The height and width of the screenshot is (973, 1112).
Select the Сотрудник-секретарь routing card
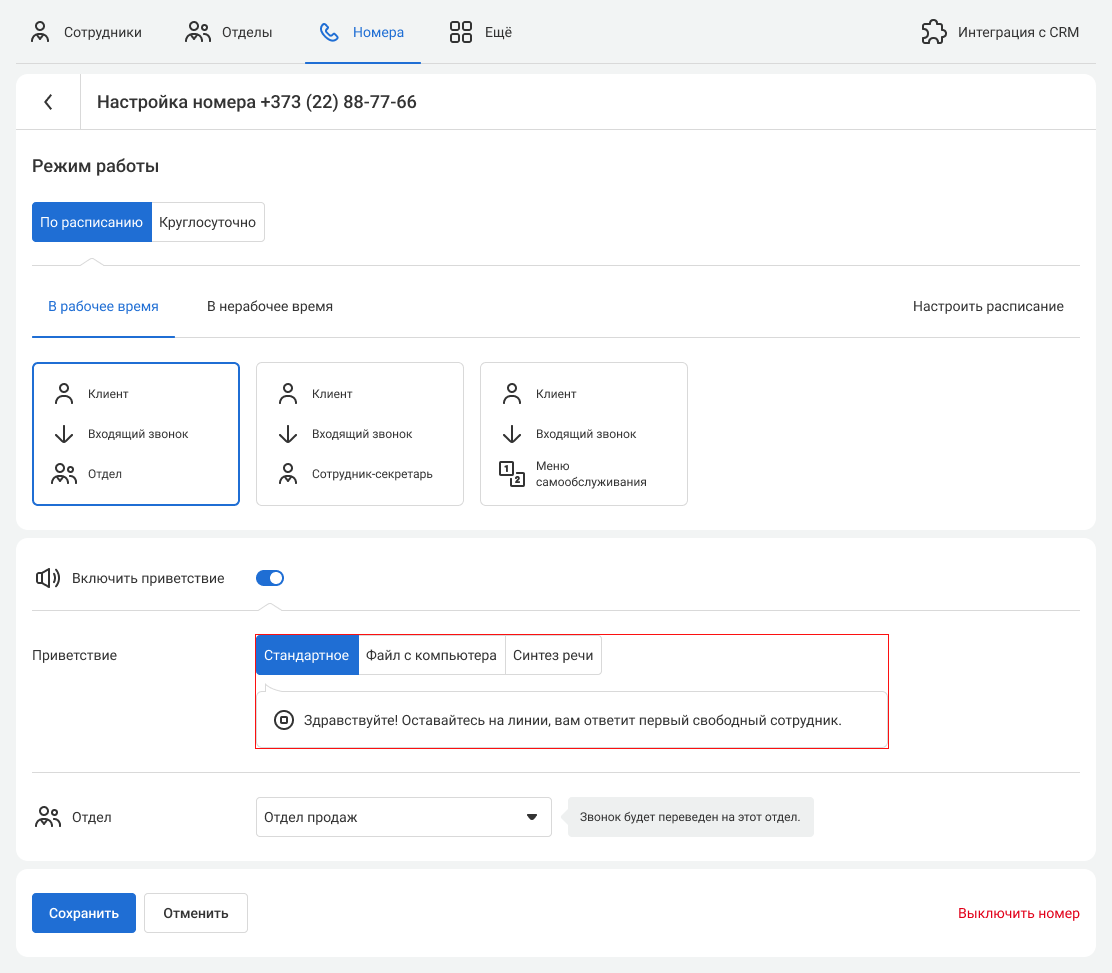[360, 434]
